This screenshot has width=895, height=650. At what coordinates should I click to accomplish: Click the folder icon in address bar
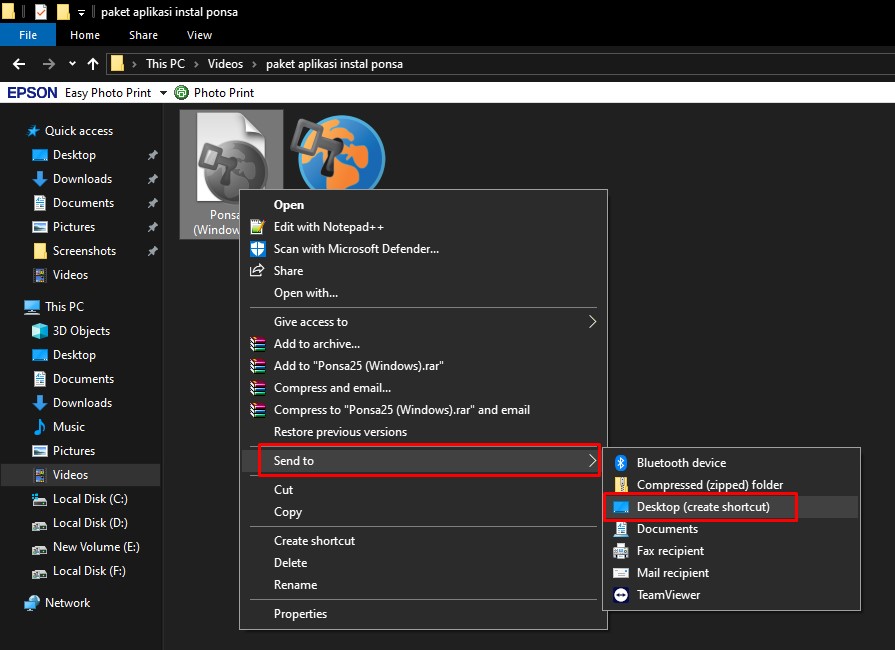117,63
